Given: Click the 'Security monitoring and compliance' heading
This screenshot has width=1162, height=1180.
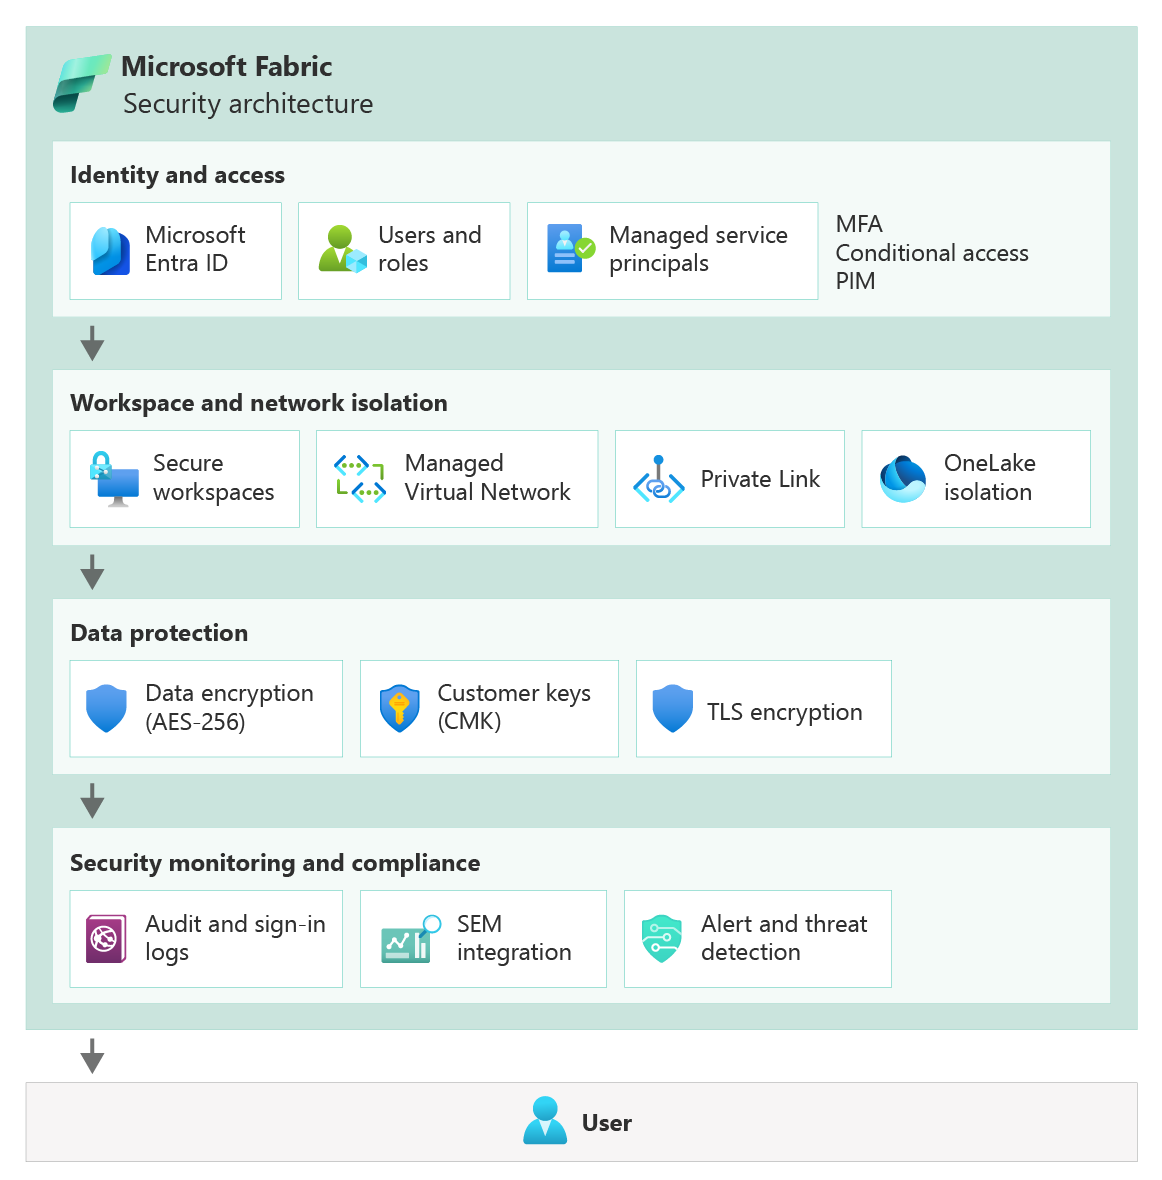Looking at the screenshot, I should coord(275,862).
